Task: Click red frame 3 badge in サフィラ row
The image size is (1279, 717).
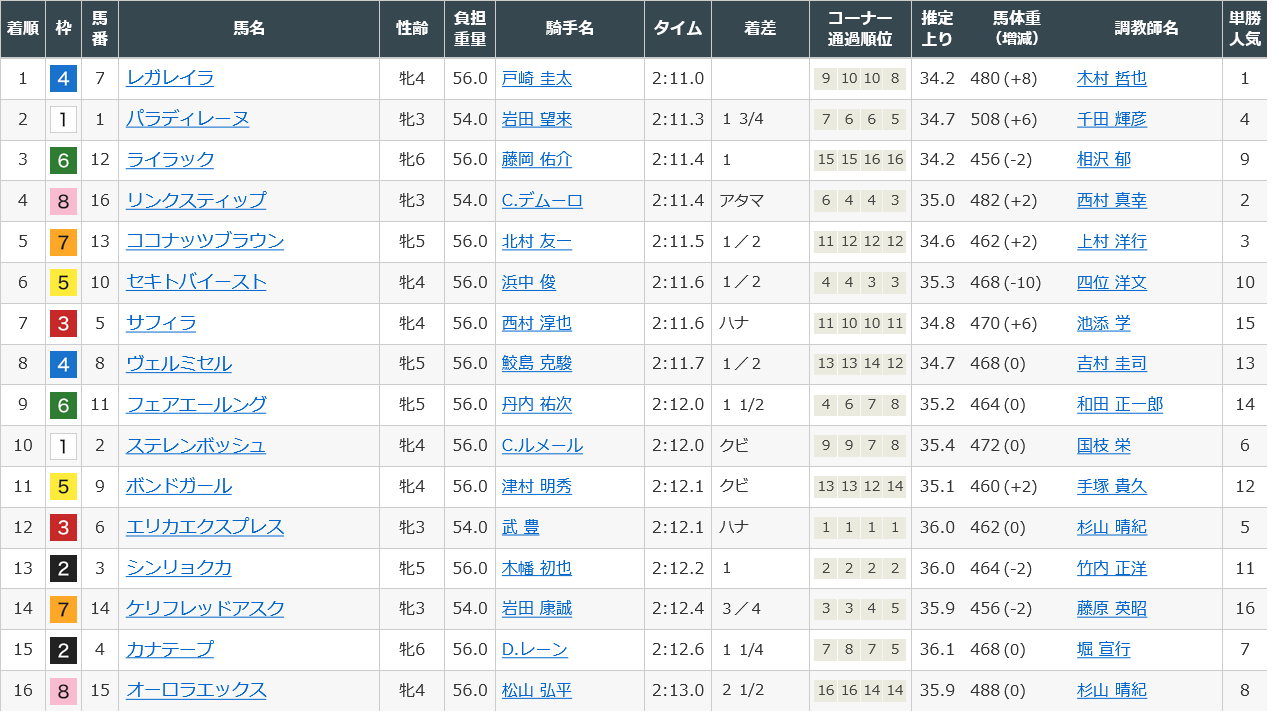Action: pyautogui.click(x=63, y=323)
